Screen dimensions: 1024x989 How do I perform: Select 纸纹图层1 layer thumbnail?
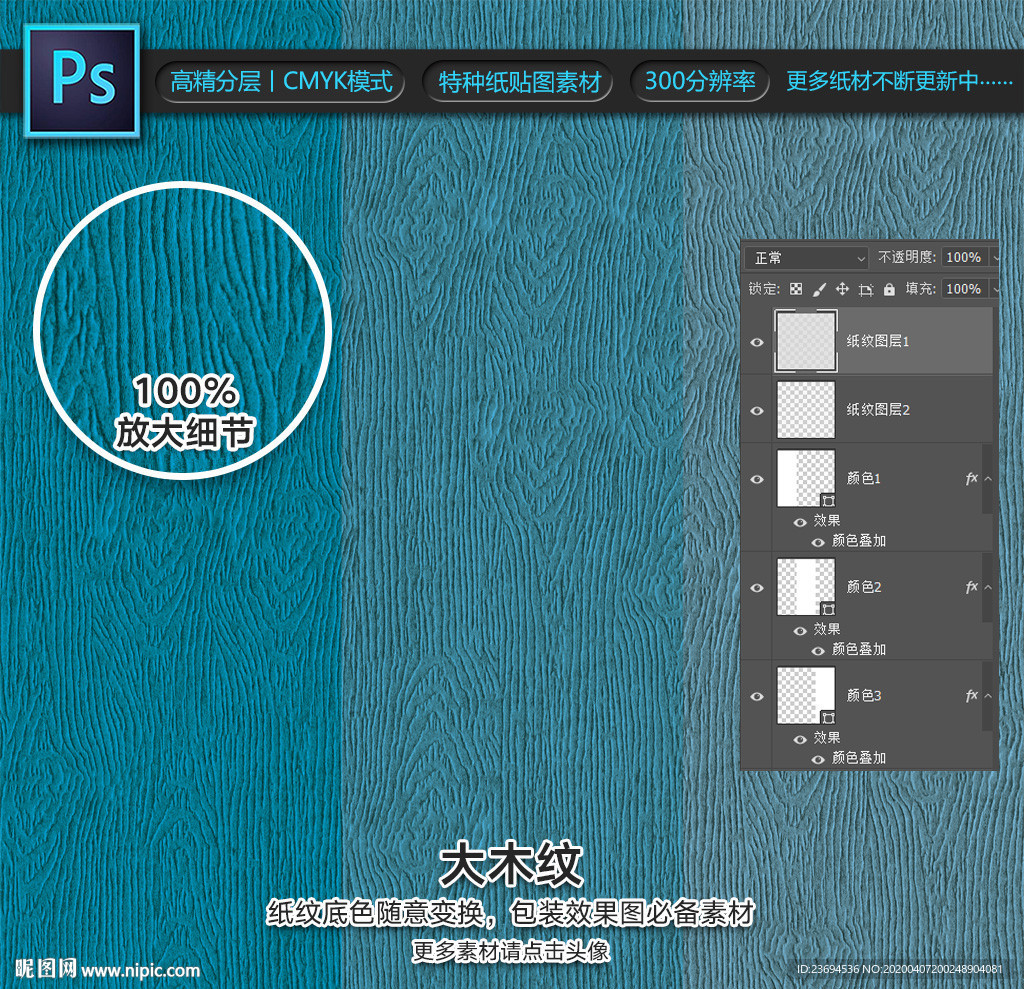[x=805, y=341]
